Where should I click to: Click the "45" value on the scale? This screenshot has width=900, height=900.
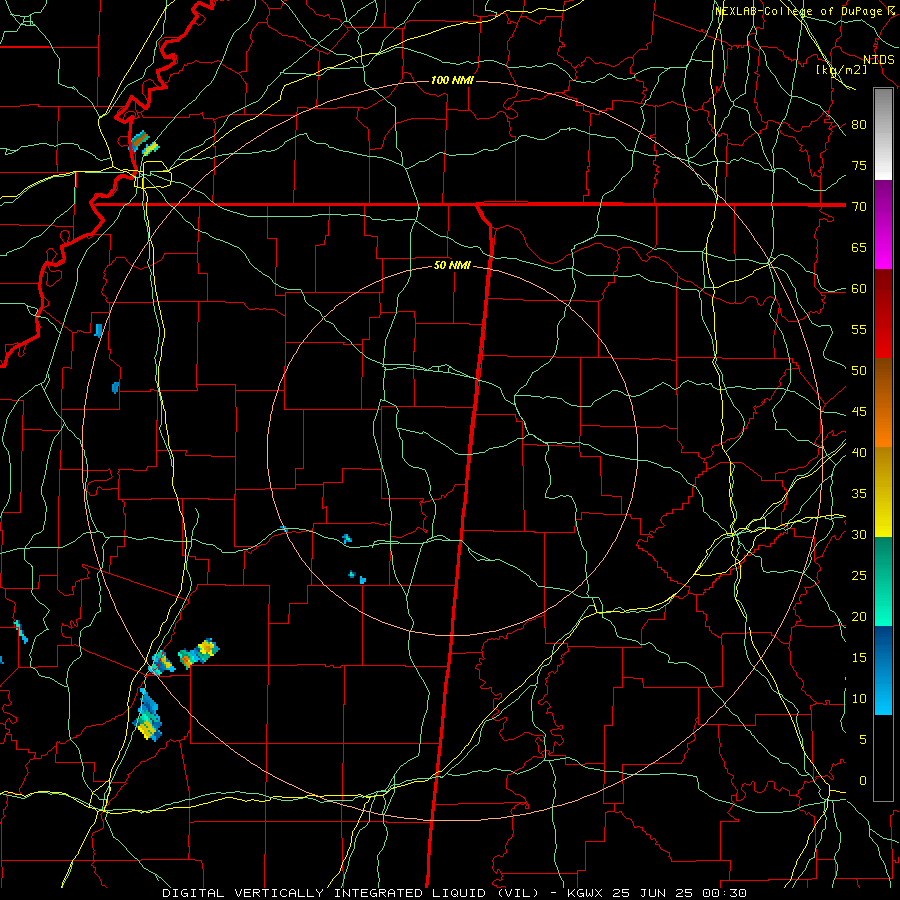pos(859,412)
